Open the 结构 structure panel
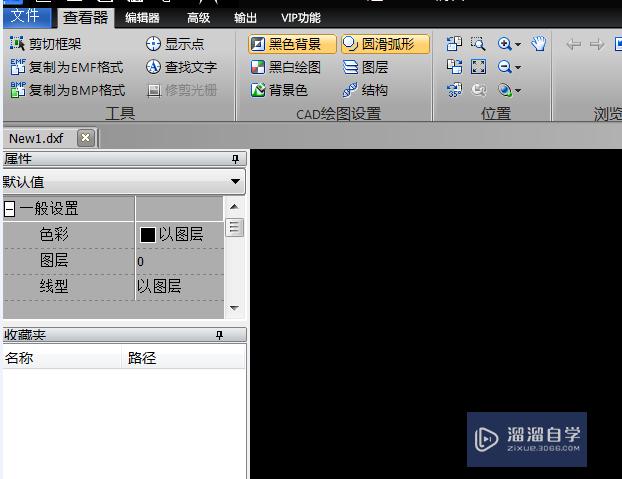This screenshot has width=622, height=479. coord(365,90)
